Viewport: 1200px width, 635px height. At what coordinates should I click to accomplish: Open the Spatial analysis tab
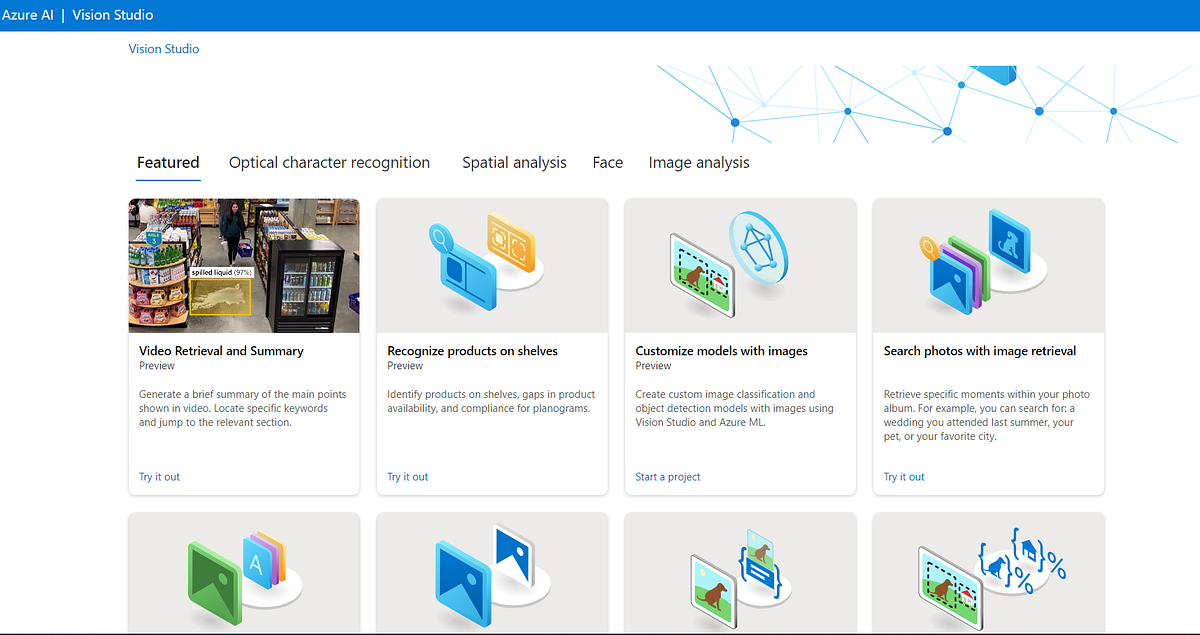(514, 162)
